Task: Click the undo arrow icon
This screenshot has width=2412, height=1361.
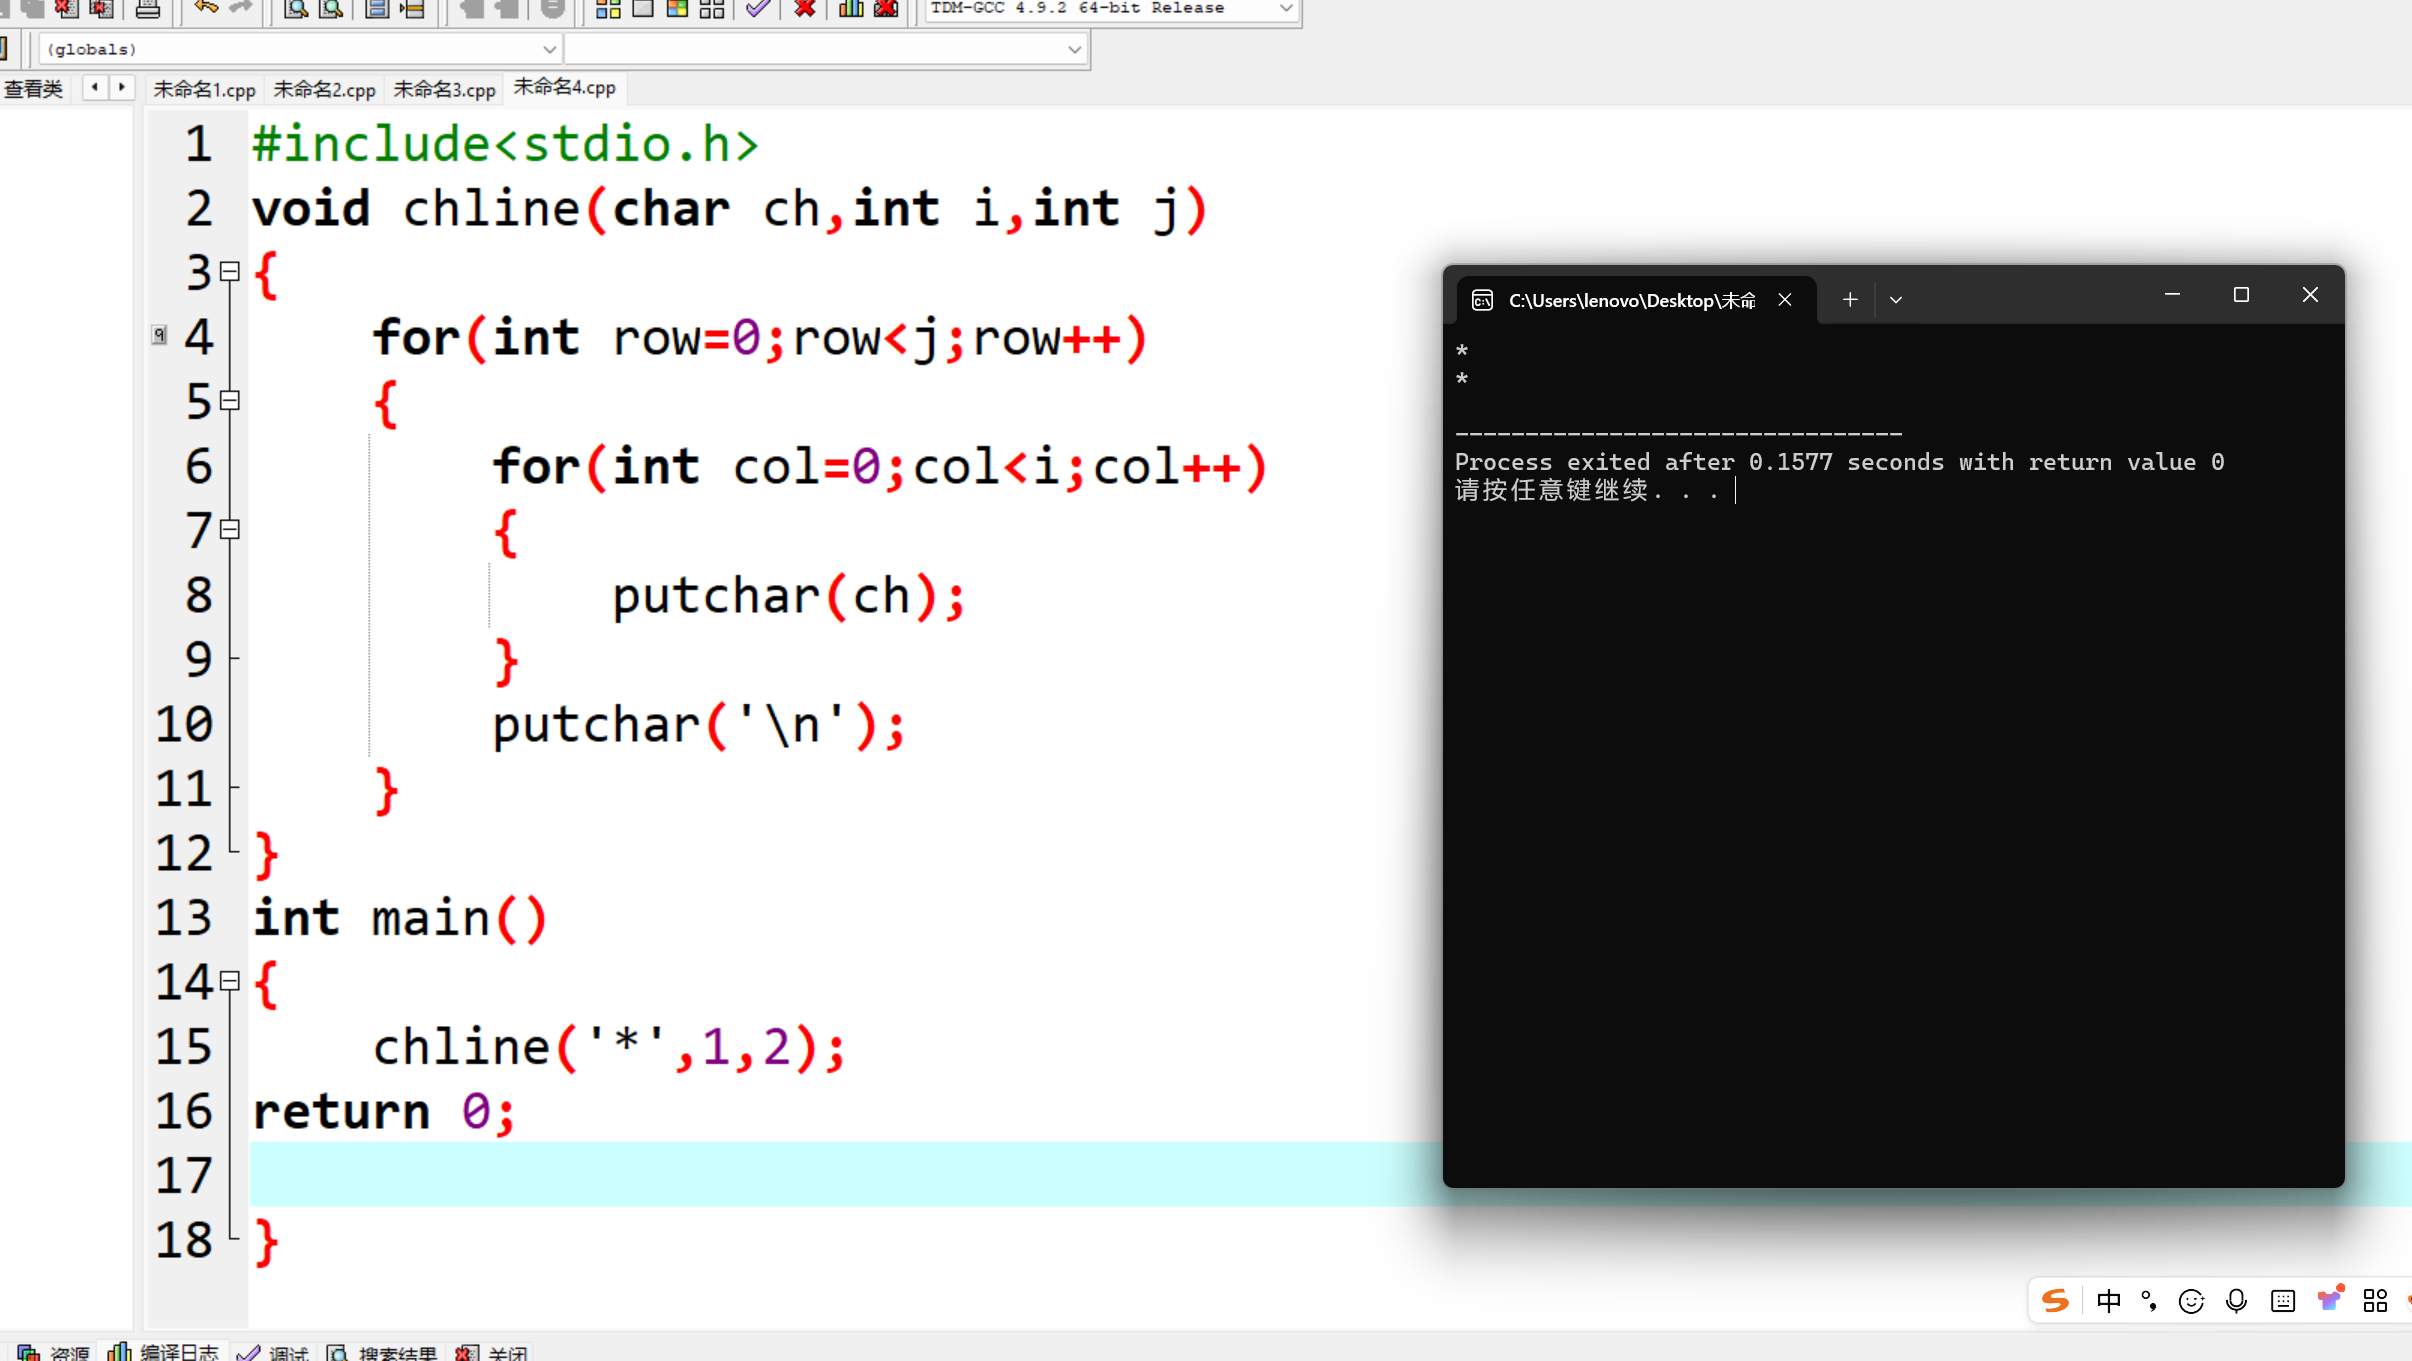Action: pyautogui.click(x=206, y=8)
